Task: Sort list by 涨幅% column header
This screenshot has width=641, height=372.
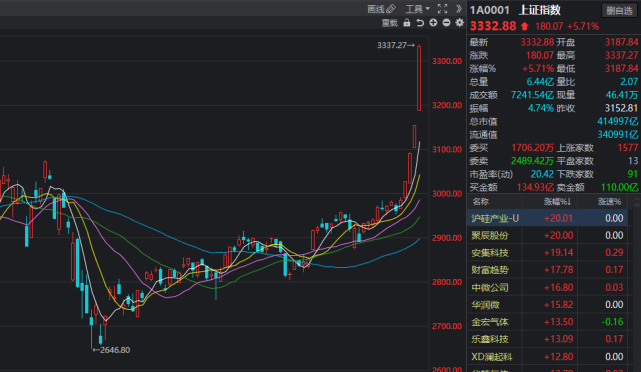Action: 557,202
